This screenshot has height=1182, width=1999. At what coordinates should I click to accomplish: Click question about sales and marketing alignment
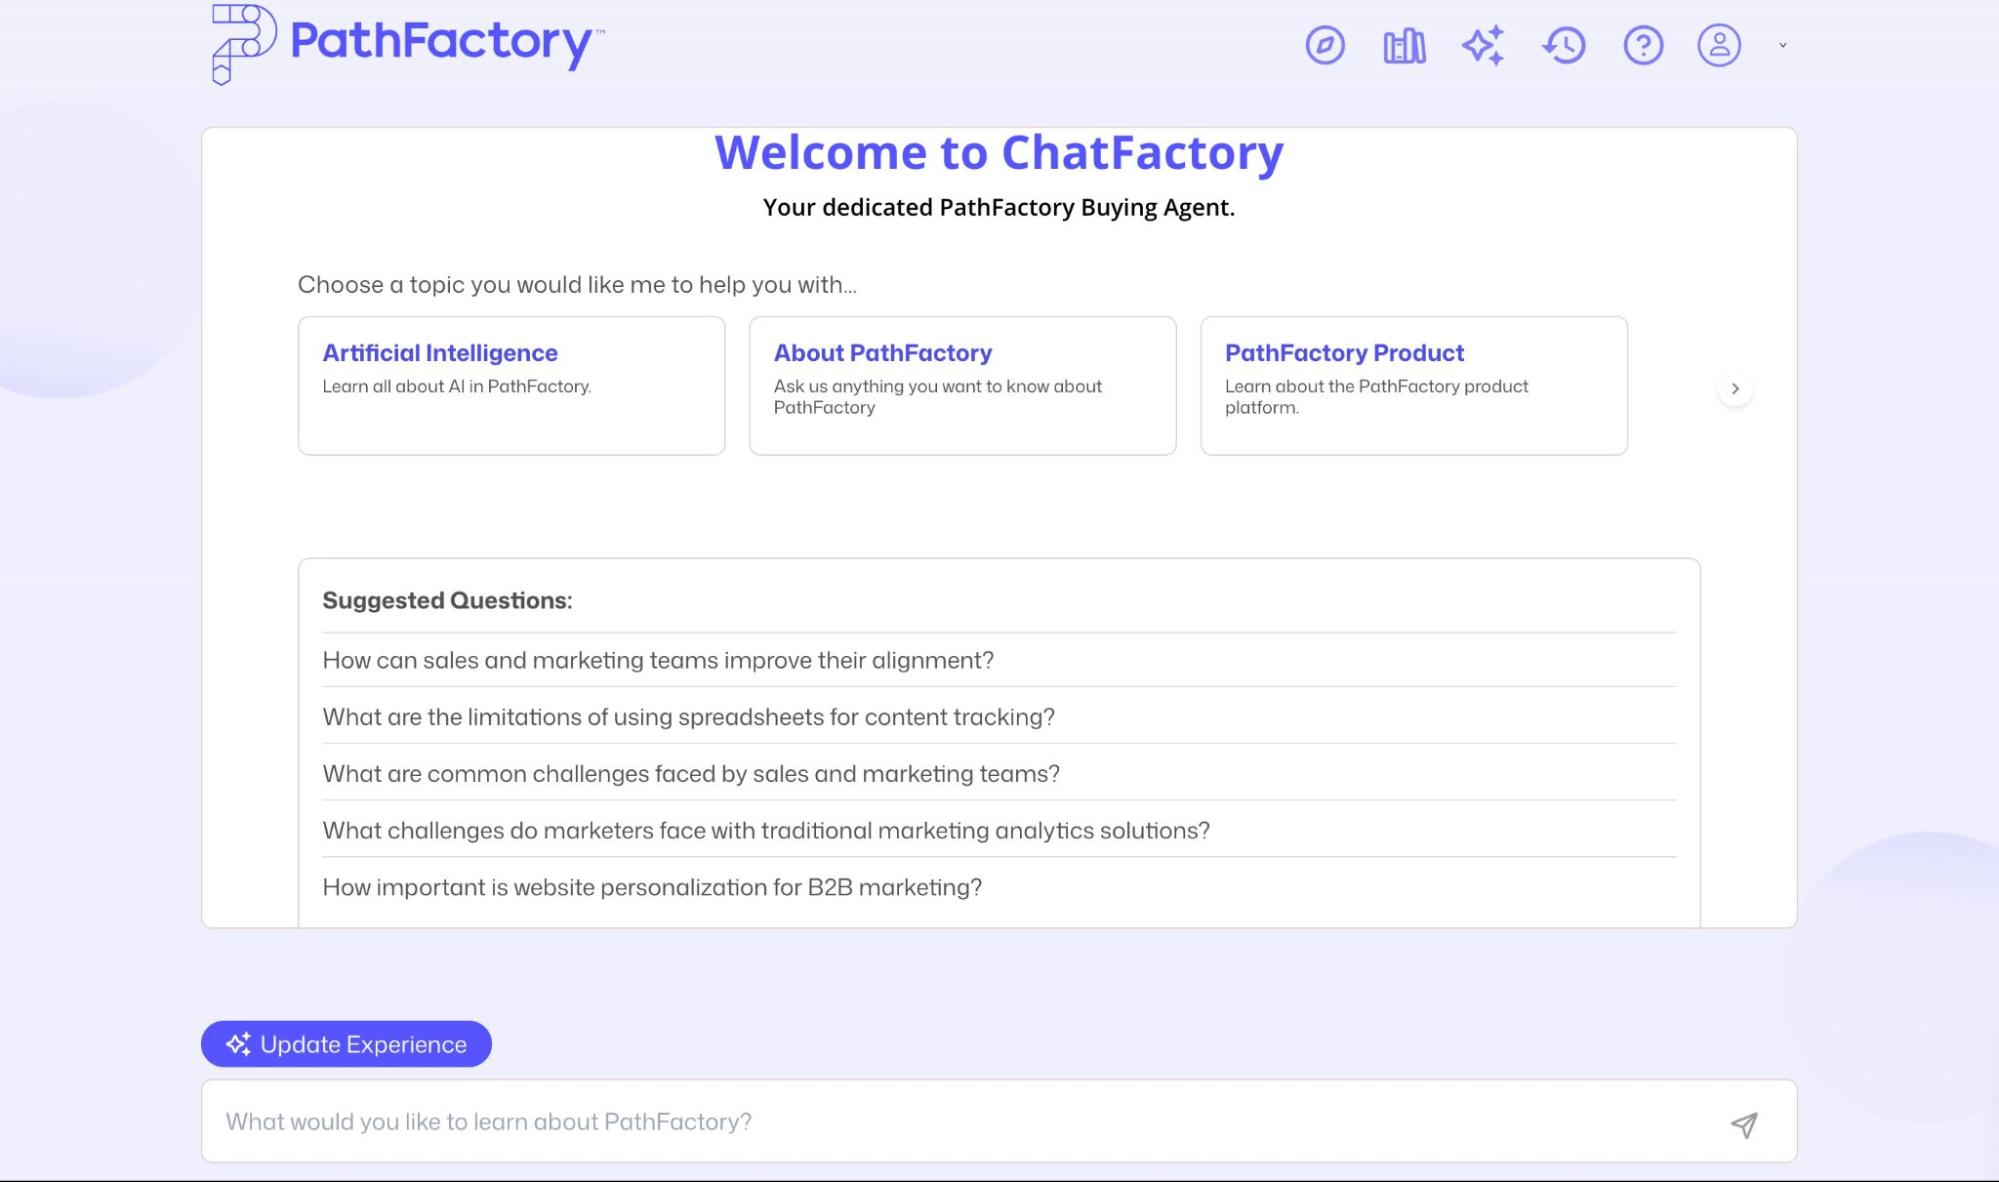(x=659, y=660)
